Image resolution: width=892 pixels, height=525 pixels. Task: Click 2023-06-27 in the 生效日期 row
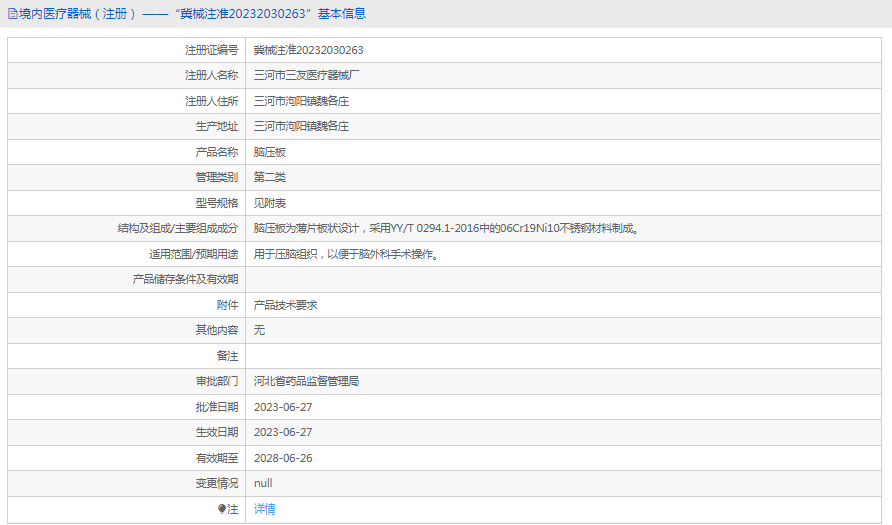tap(283, 432)
